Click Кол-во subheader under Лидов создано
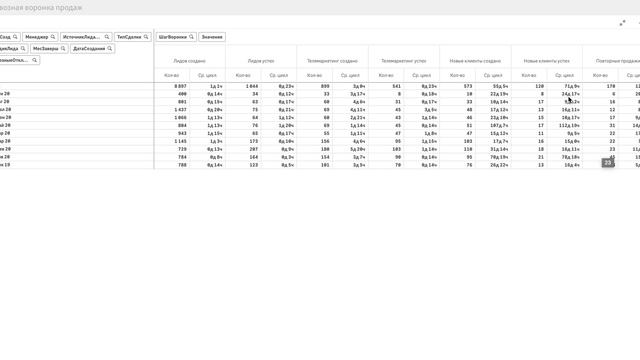Image resolution: width=640 pixels, height=360 pixels. (171, 75)
